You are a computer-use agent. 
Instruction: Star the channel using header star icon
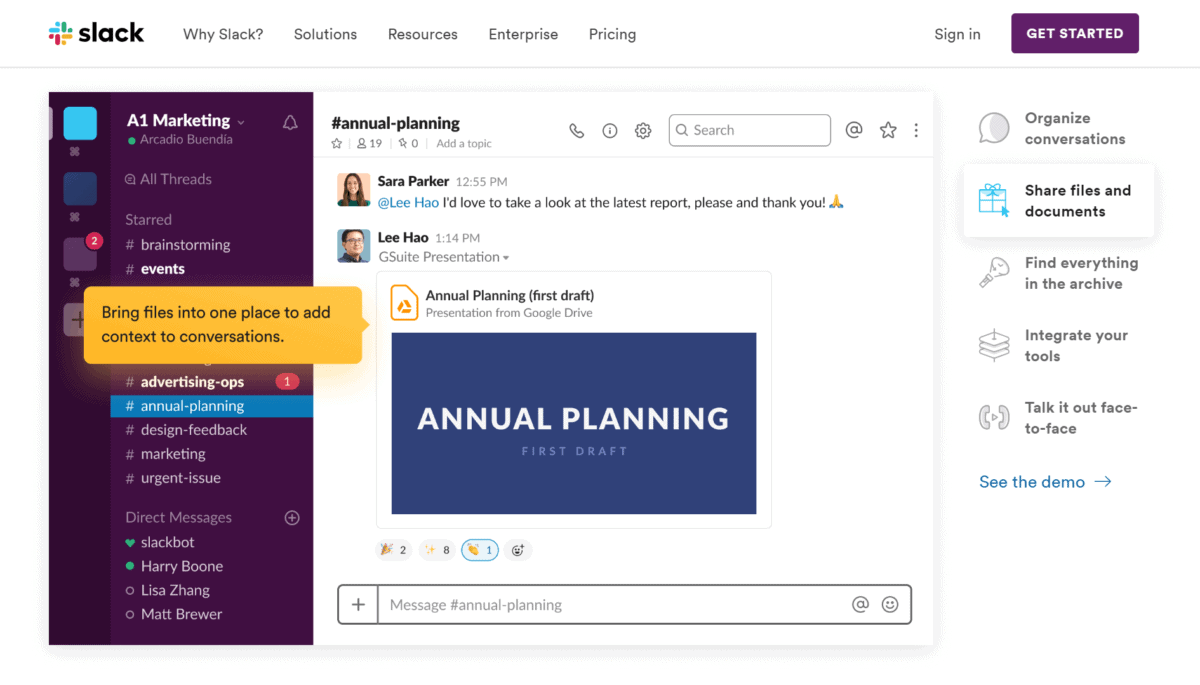coord(888,130)
